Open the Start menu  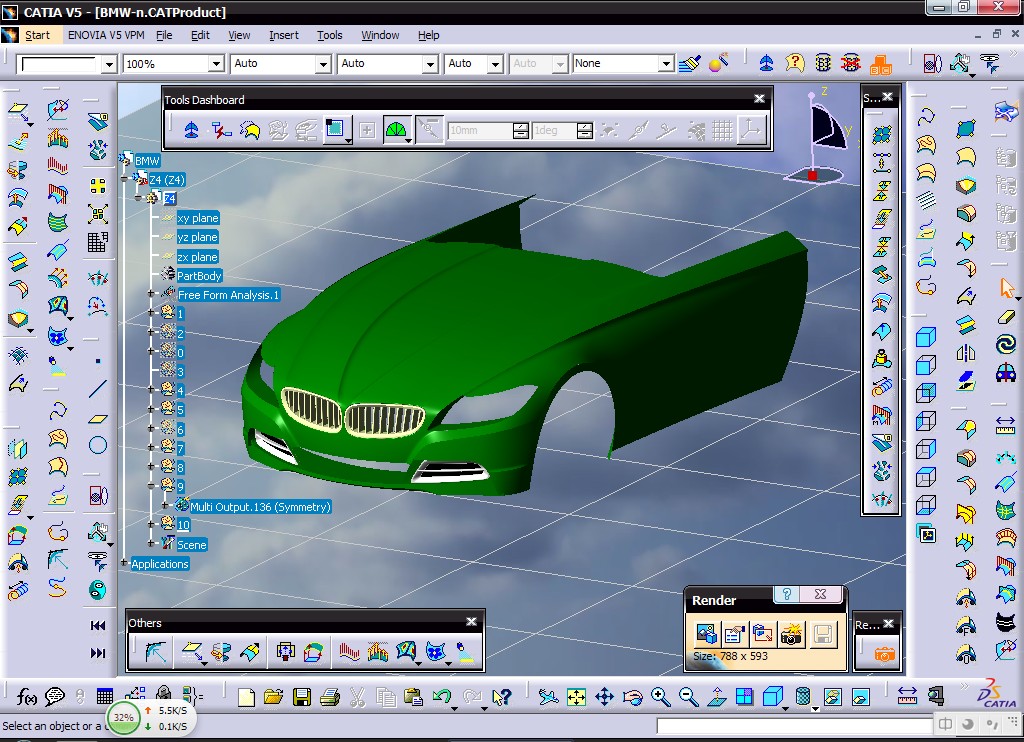37,35
